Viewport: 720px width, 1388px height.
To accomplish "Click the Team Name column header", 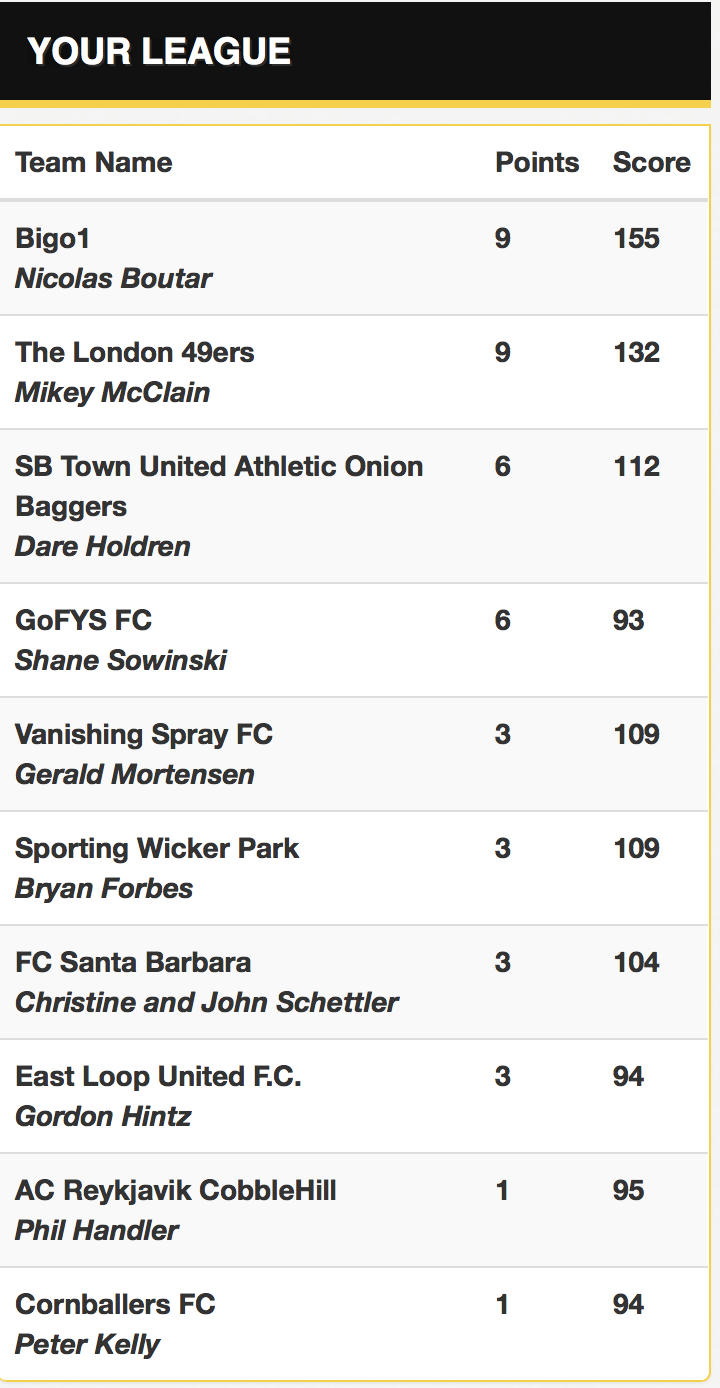I will 94,163.
